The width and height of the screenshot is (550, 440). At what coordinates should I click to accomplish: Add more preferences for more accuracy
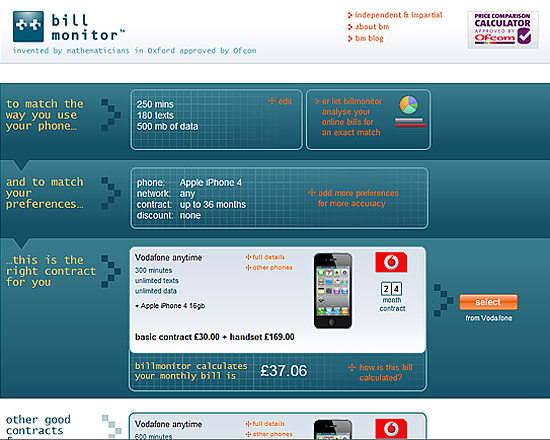tap(354, 198)
